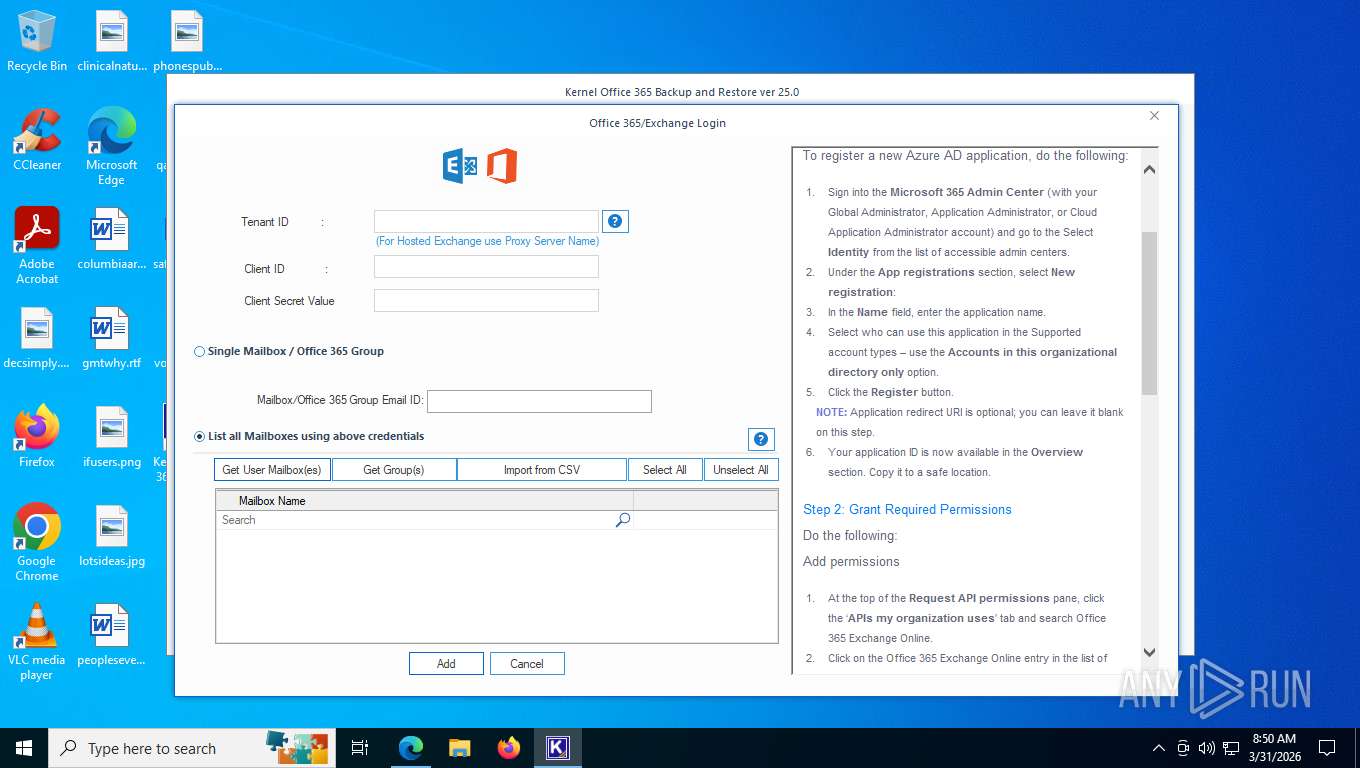This screenshot has width=1360, height=768.
Task: Click the search magnifier icon in mailbox list
Action: [x=623, y=520]
